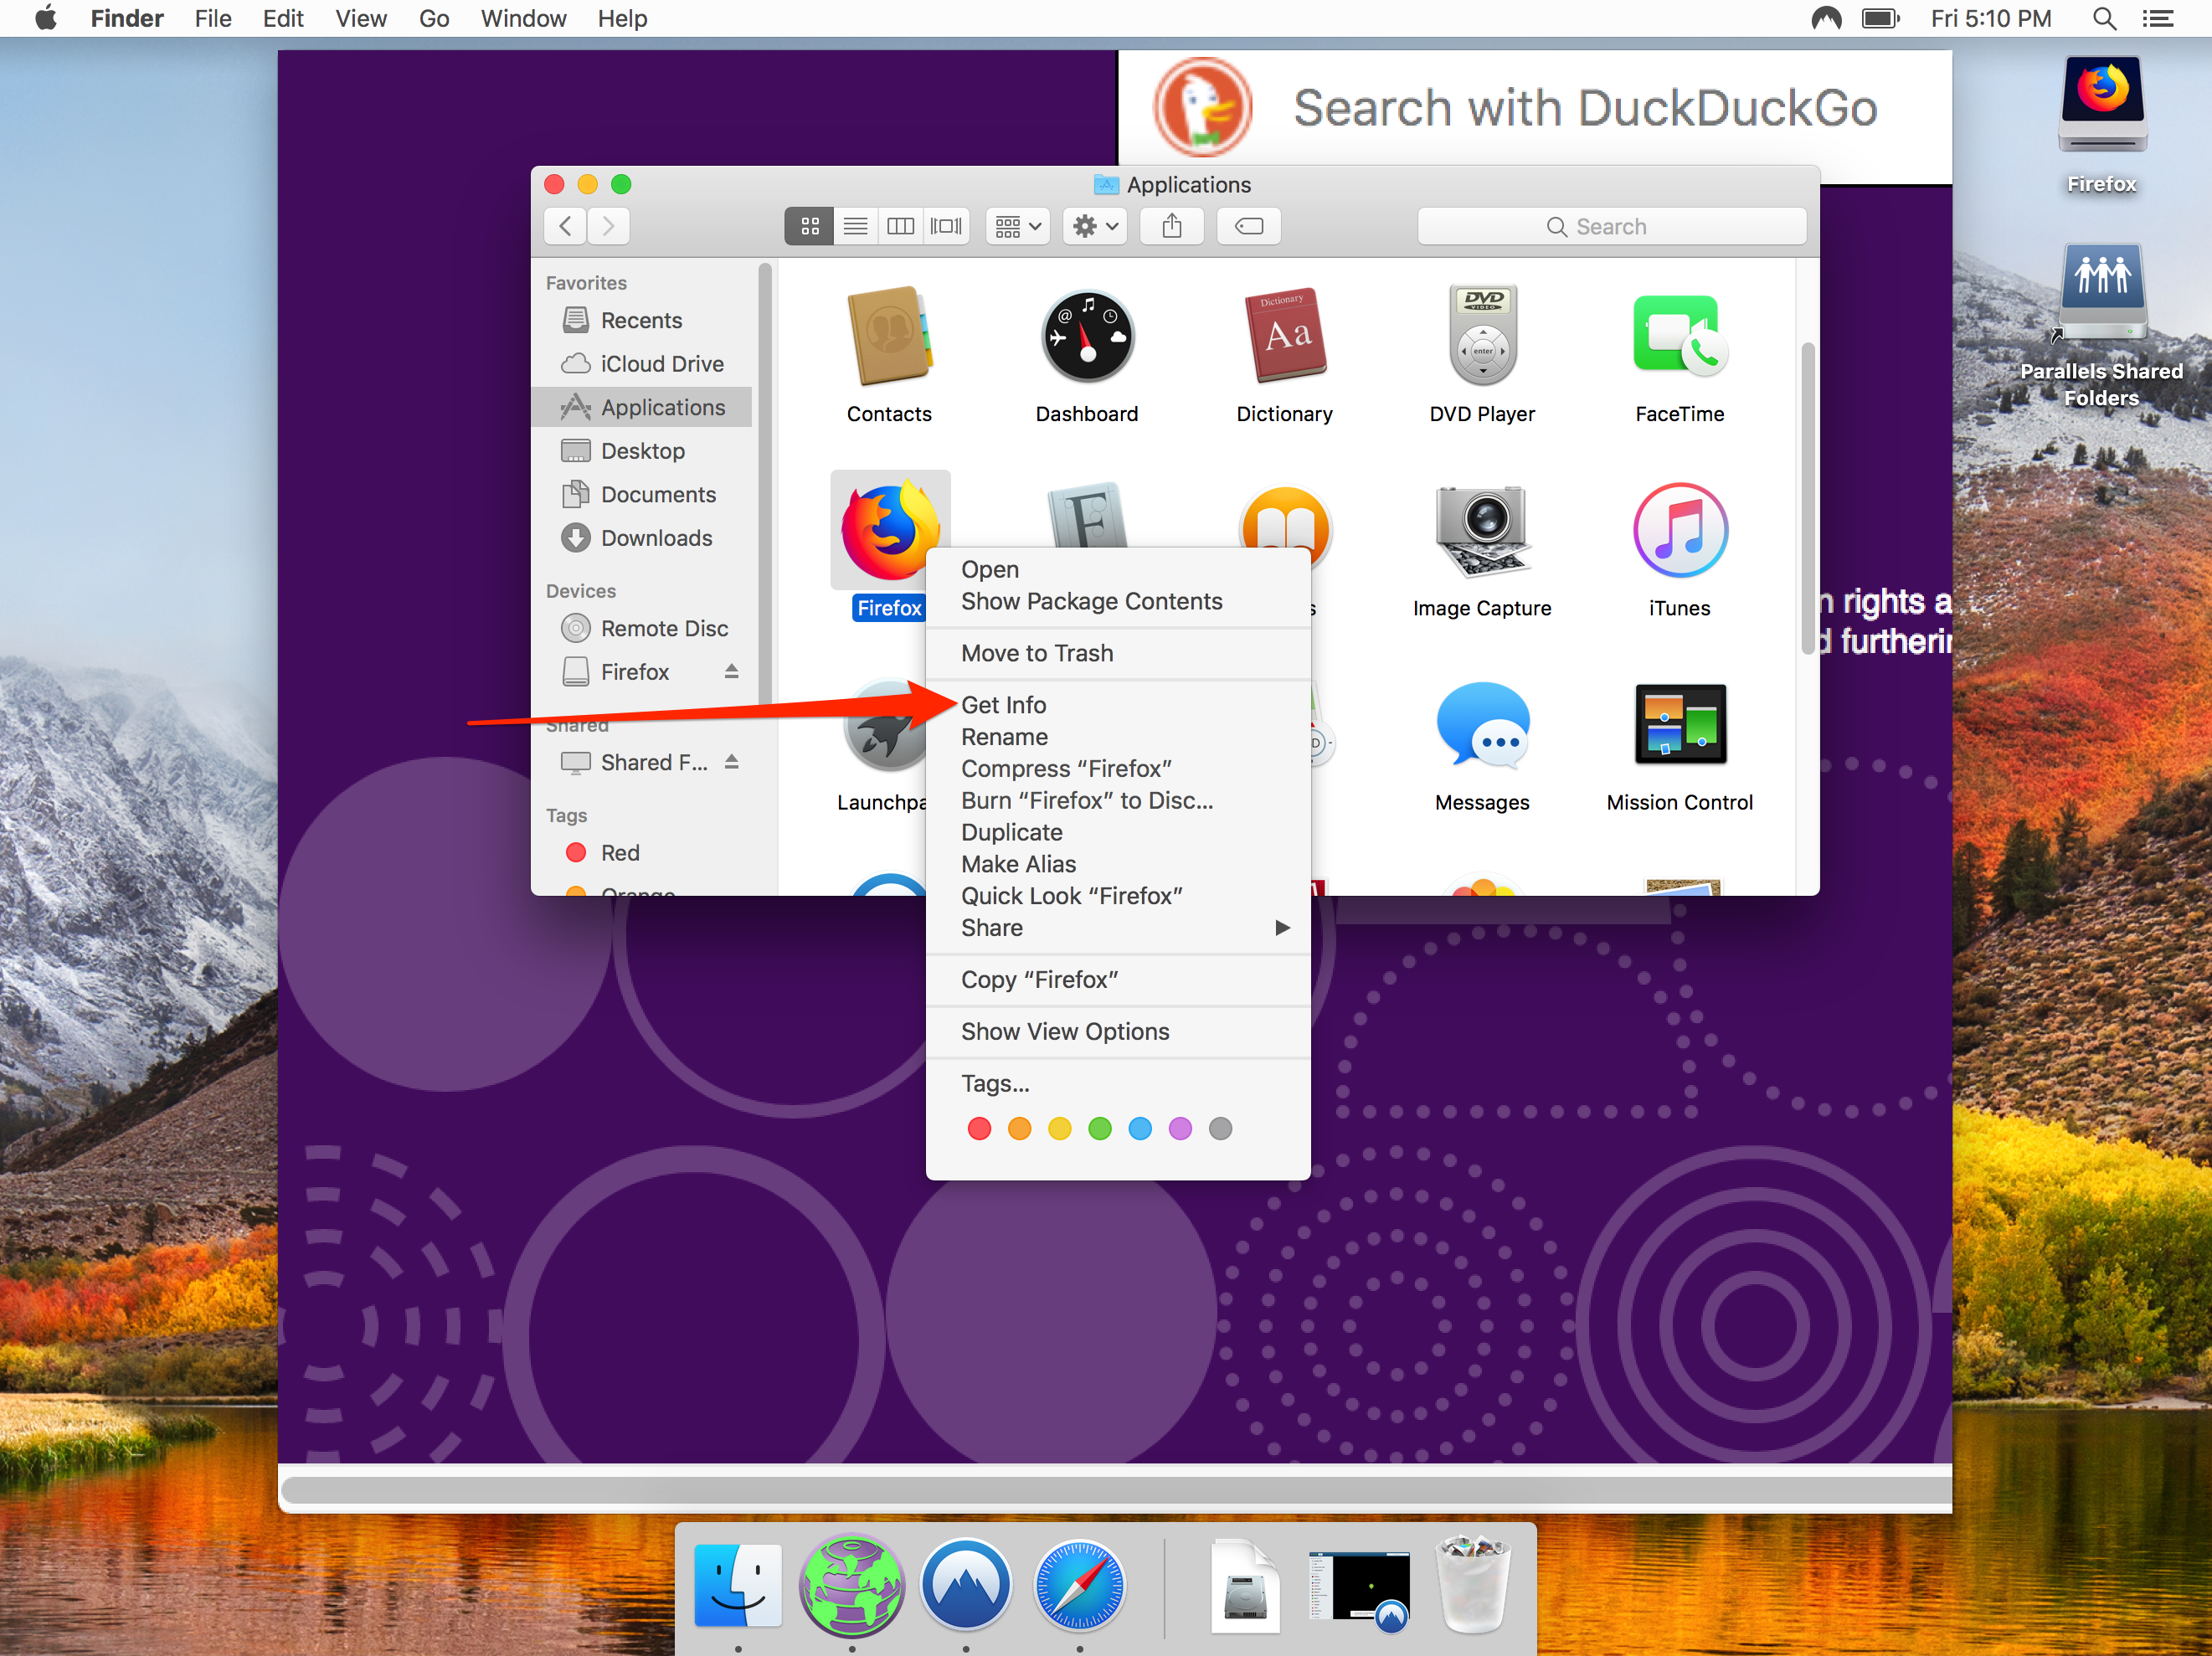Open the File menu in menu bar
Viewport: 2212px width, 1656px height.
pyautogui.click(x=213, y=18)
